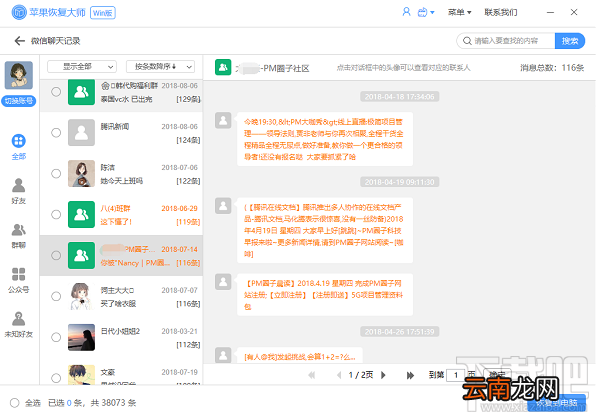Open 阿主大大 conversation preview 买了啥衣服
The width and height of the screenshot is (596, 417).
[x=118, y=304]
